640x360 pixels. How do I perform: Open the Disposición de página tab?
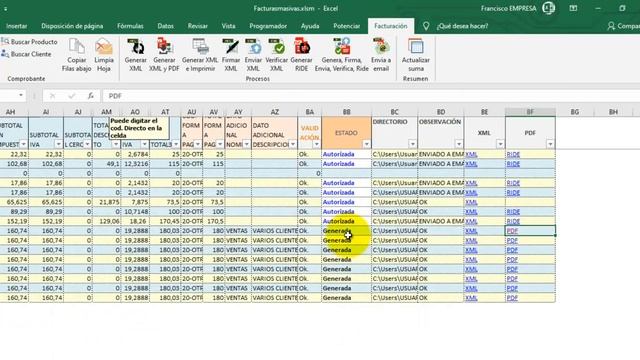(72, 26)
